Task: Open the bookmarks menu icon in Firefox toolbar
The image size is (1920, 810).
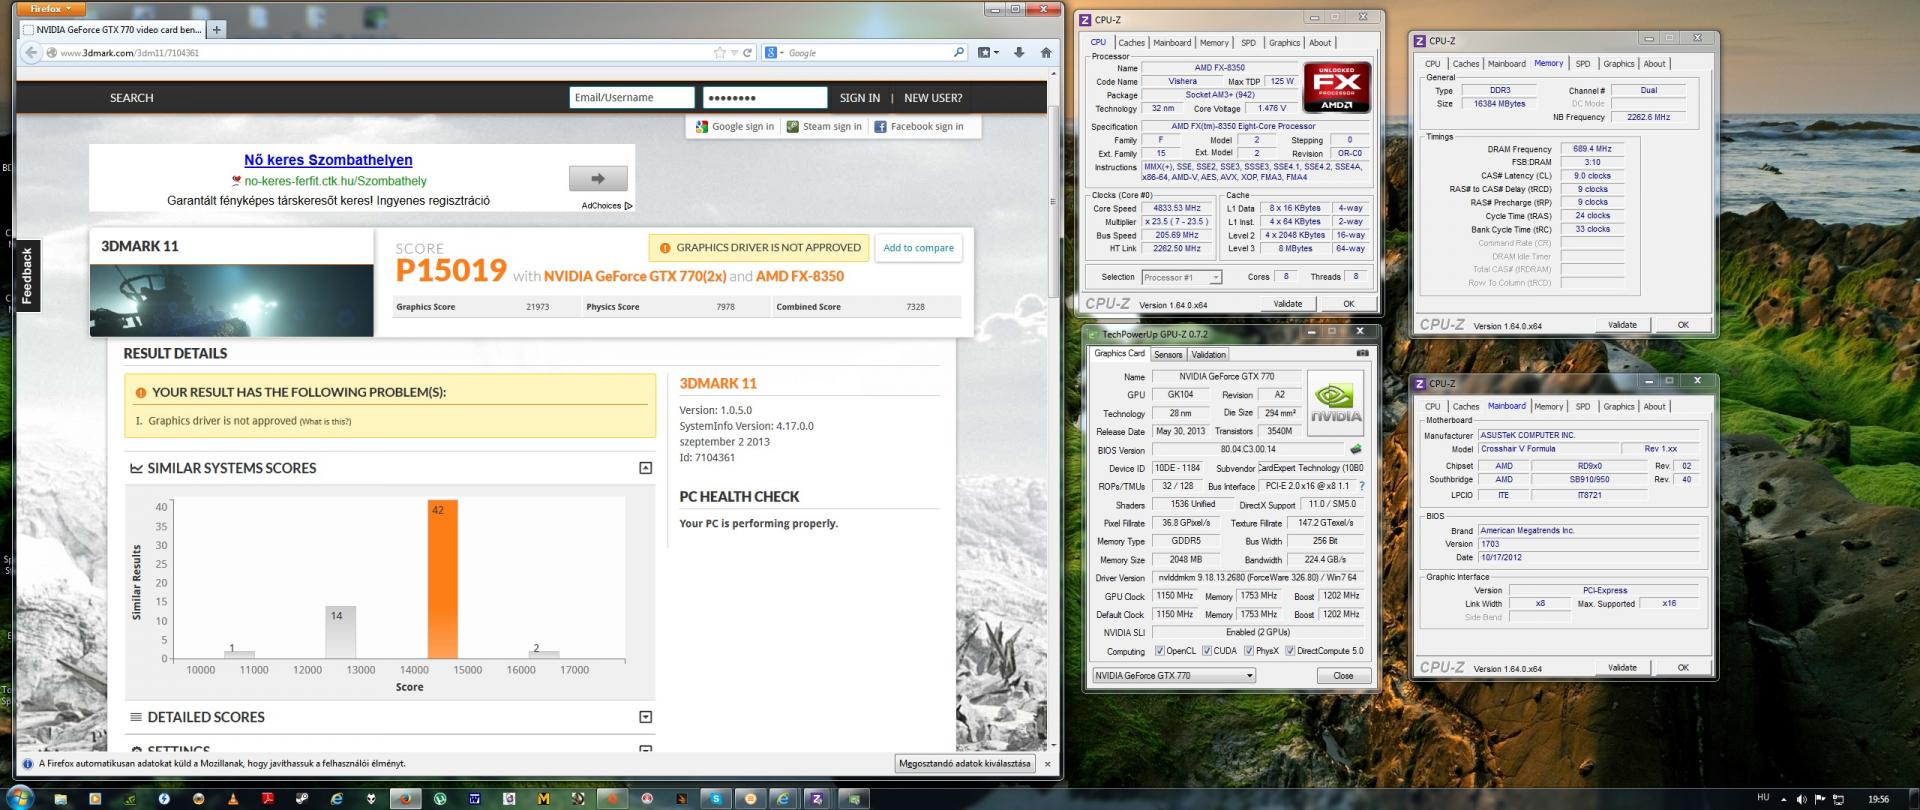Action: pyautogui.click(x=987, y=52)
